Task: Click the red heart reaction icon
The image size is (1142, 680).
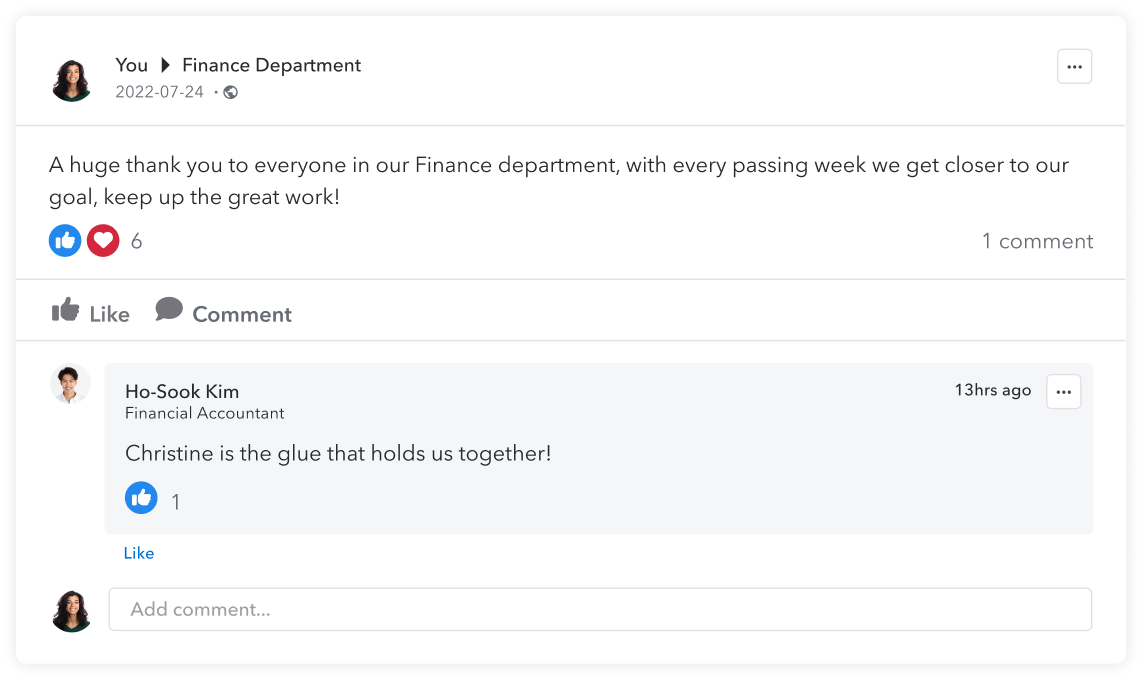Action: point(103,241)
